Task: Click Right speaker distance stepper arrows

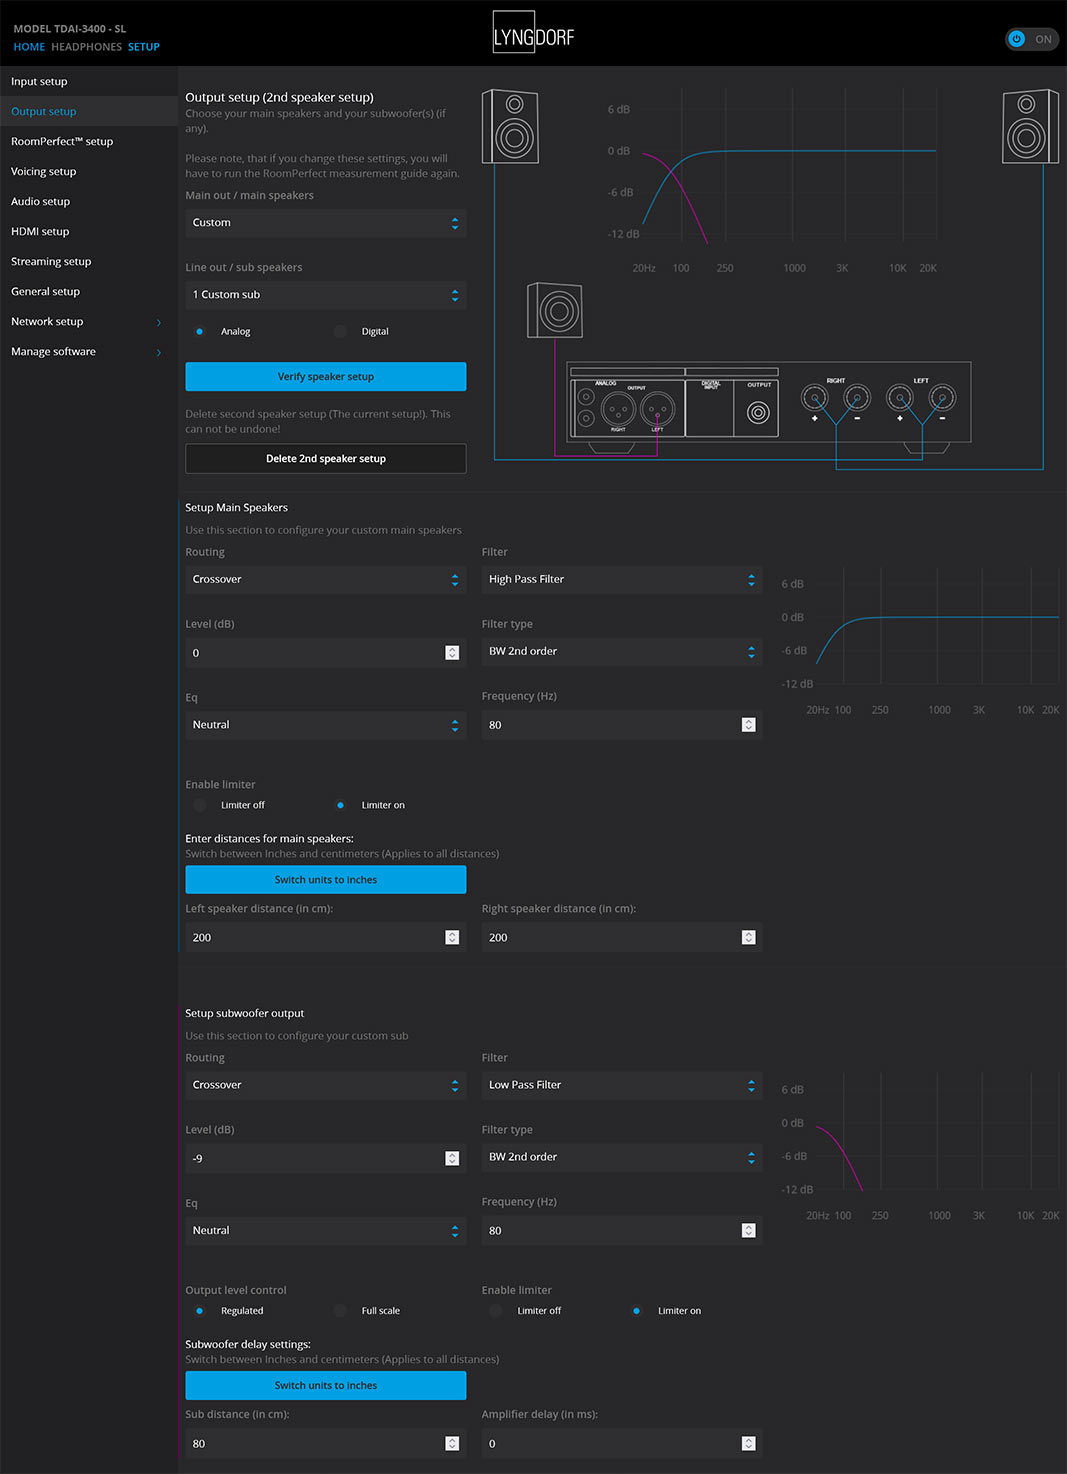Action: [x=749, y=937]
